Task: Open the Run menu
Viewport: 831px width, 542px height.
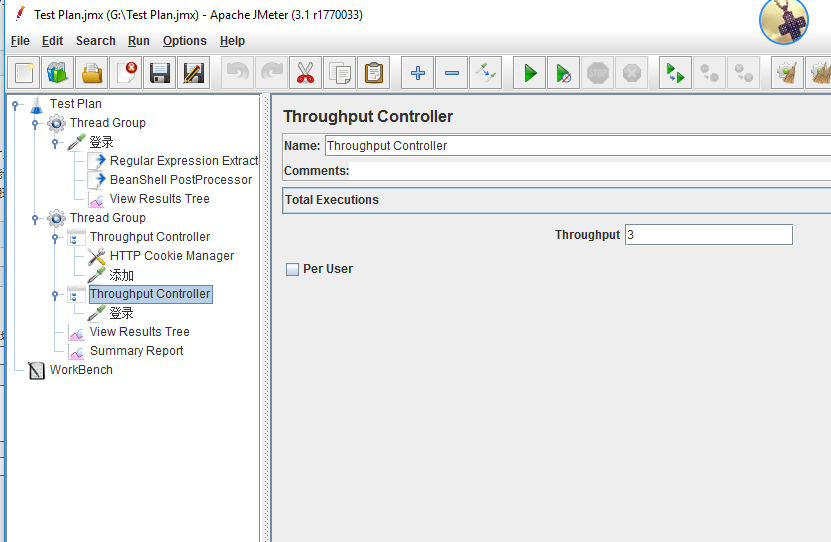Action: pyautogui.click(x=138, y=41)
